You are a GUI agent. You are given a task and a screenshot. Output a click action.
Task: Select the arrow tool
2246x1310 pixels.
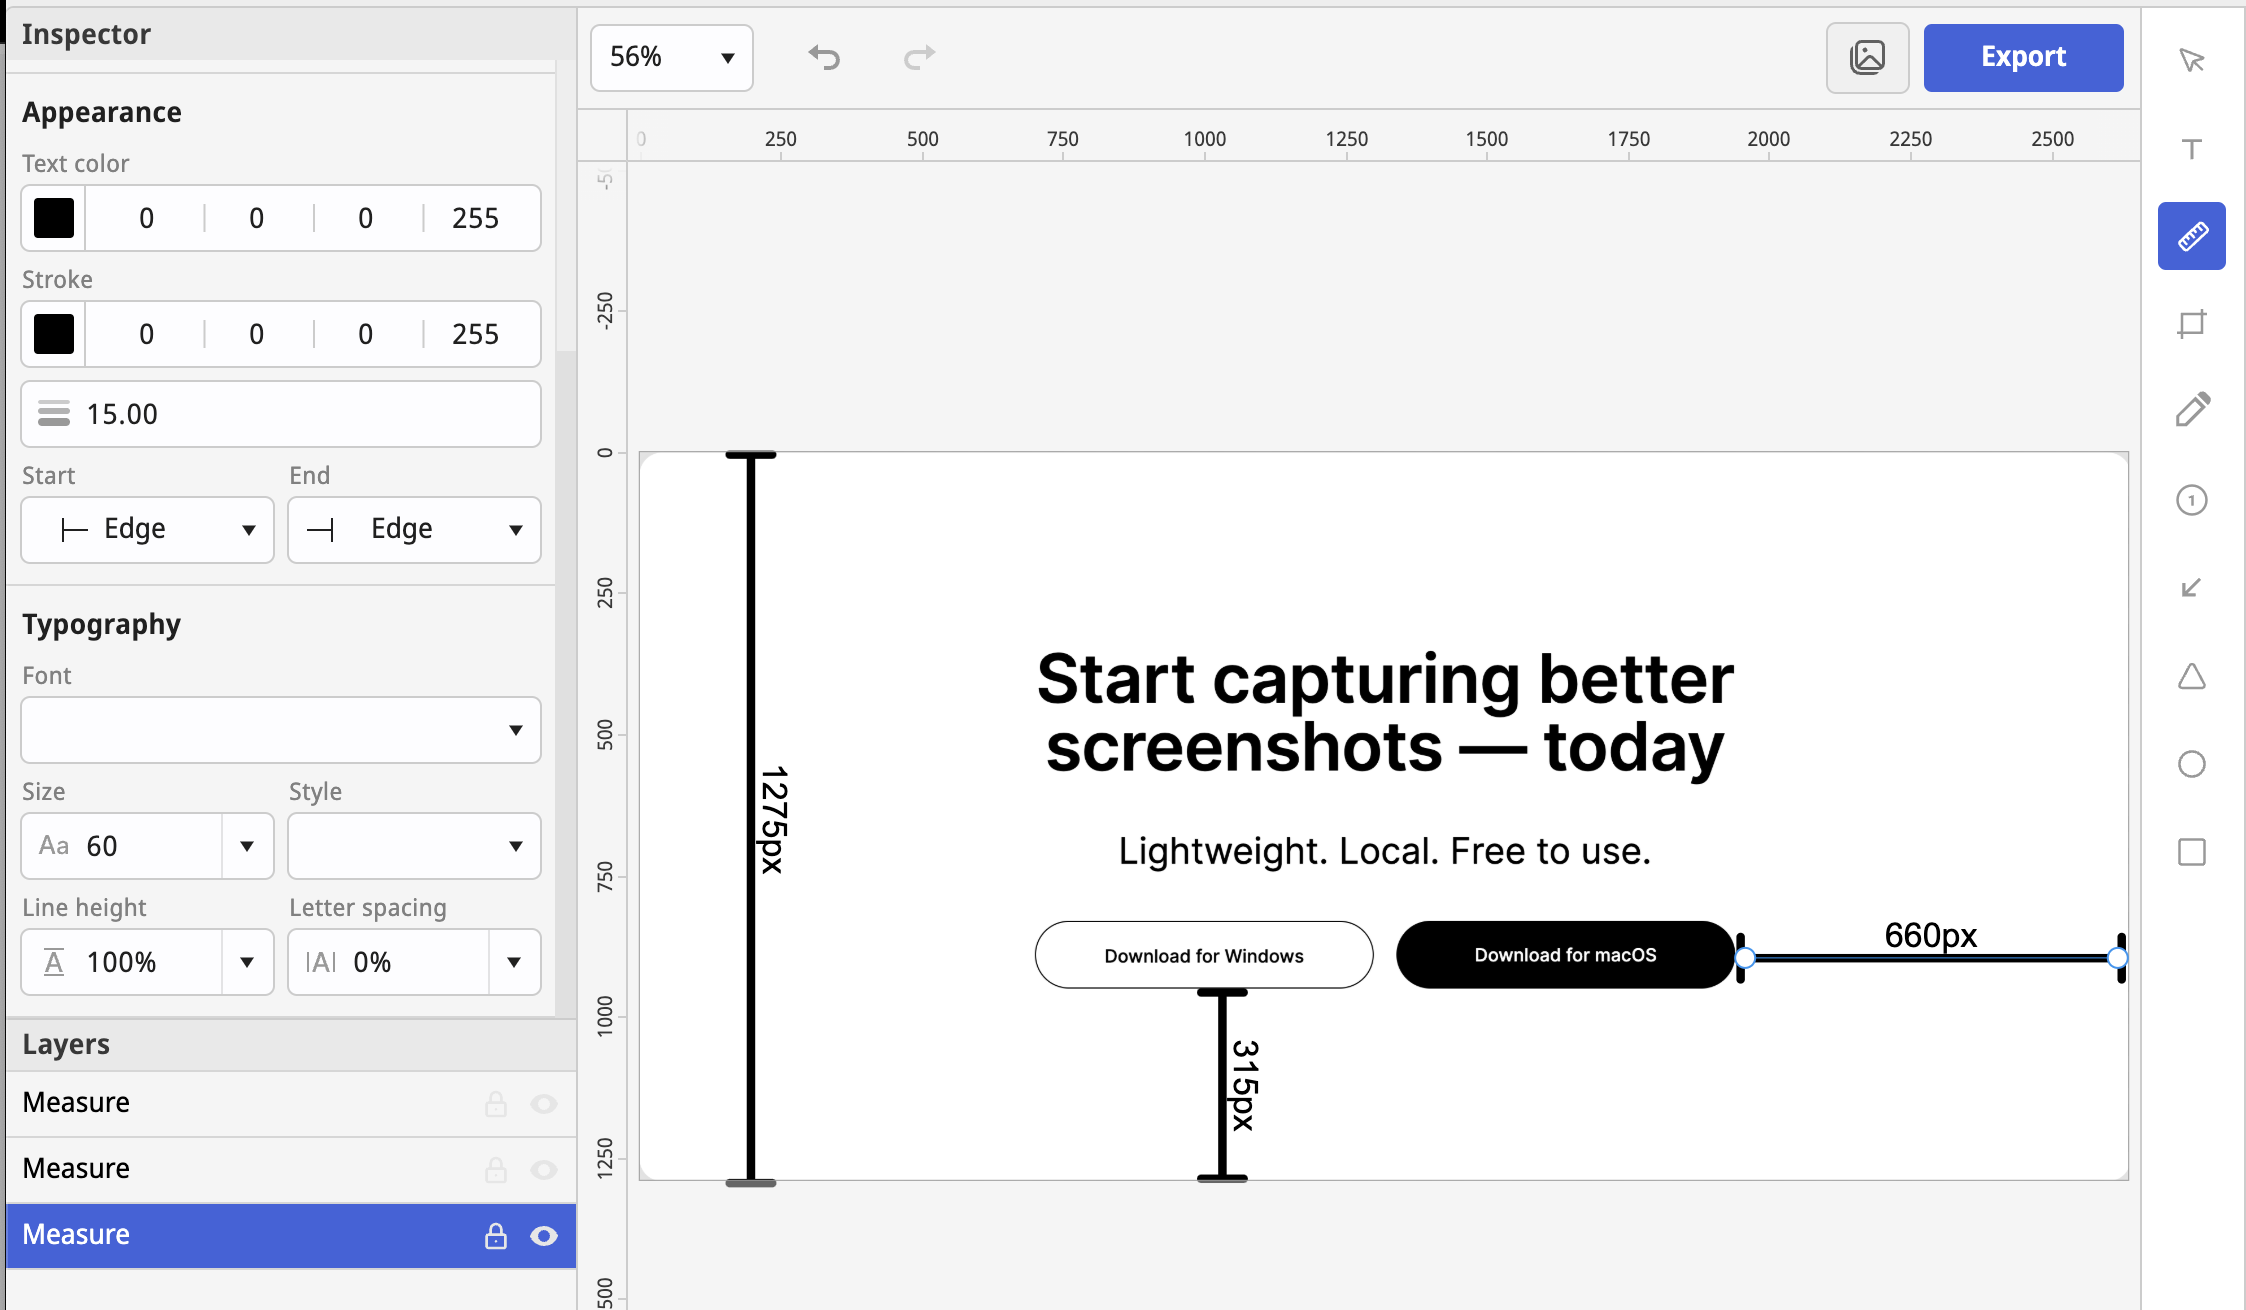coord(2191,588)
